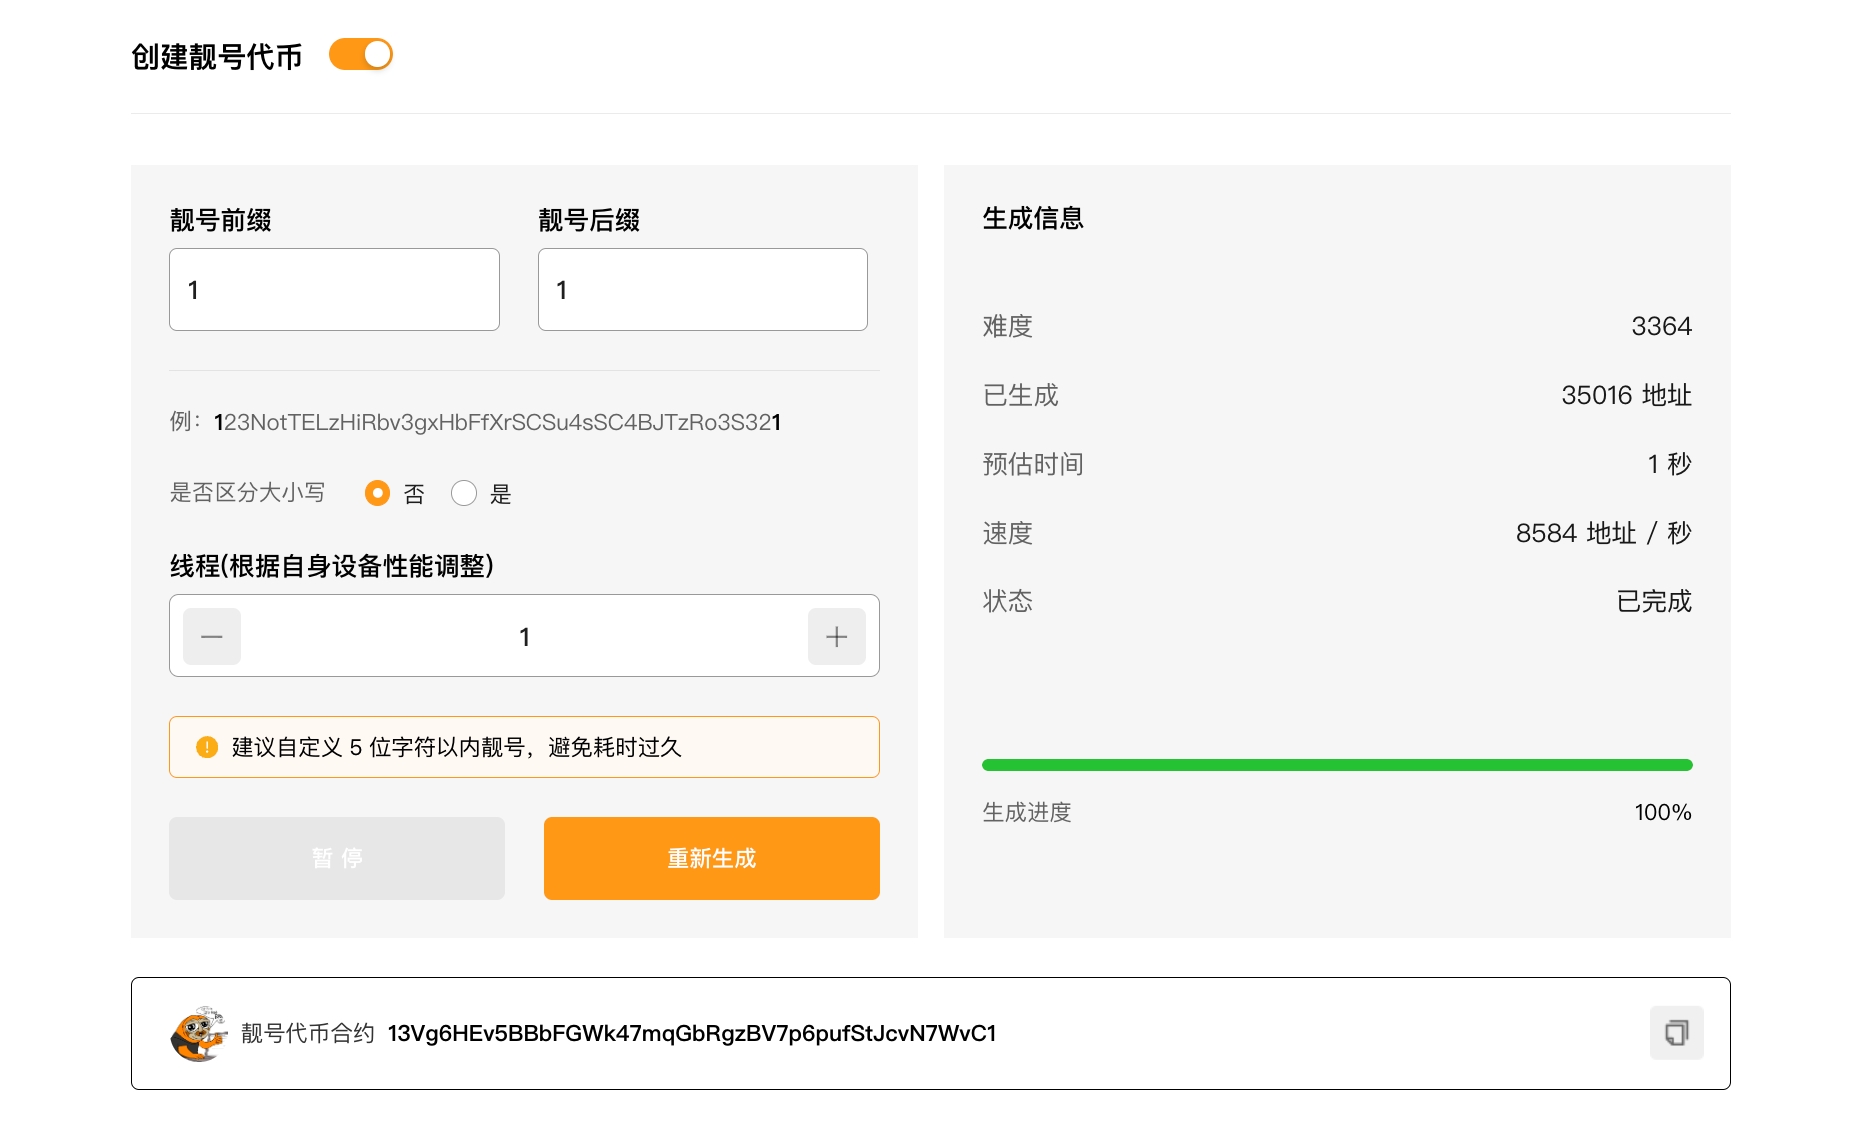Image resolution: width=1874 pixels, height=1124 pixels.
Task: Increase thread count with plus button
Action: 836,637
